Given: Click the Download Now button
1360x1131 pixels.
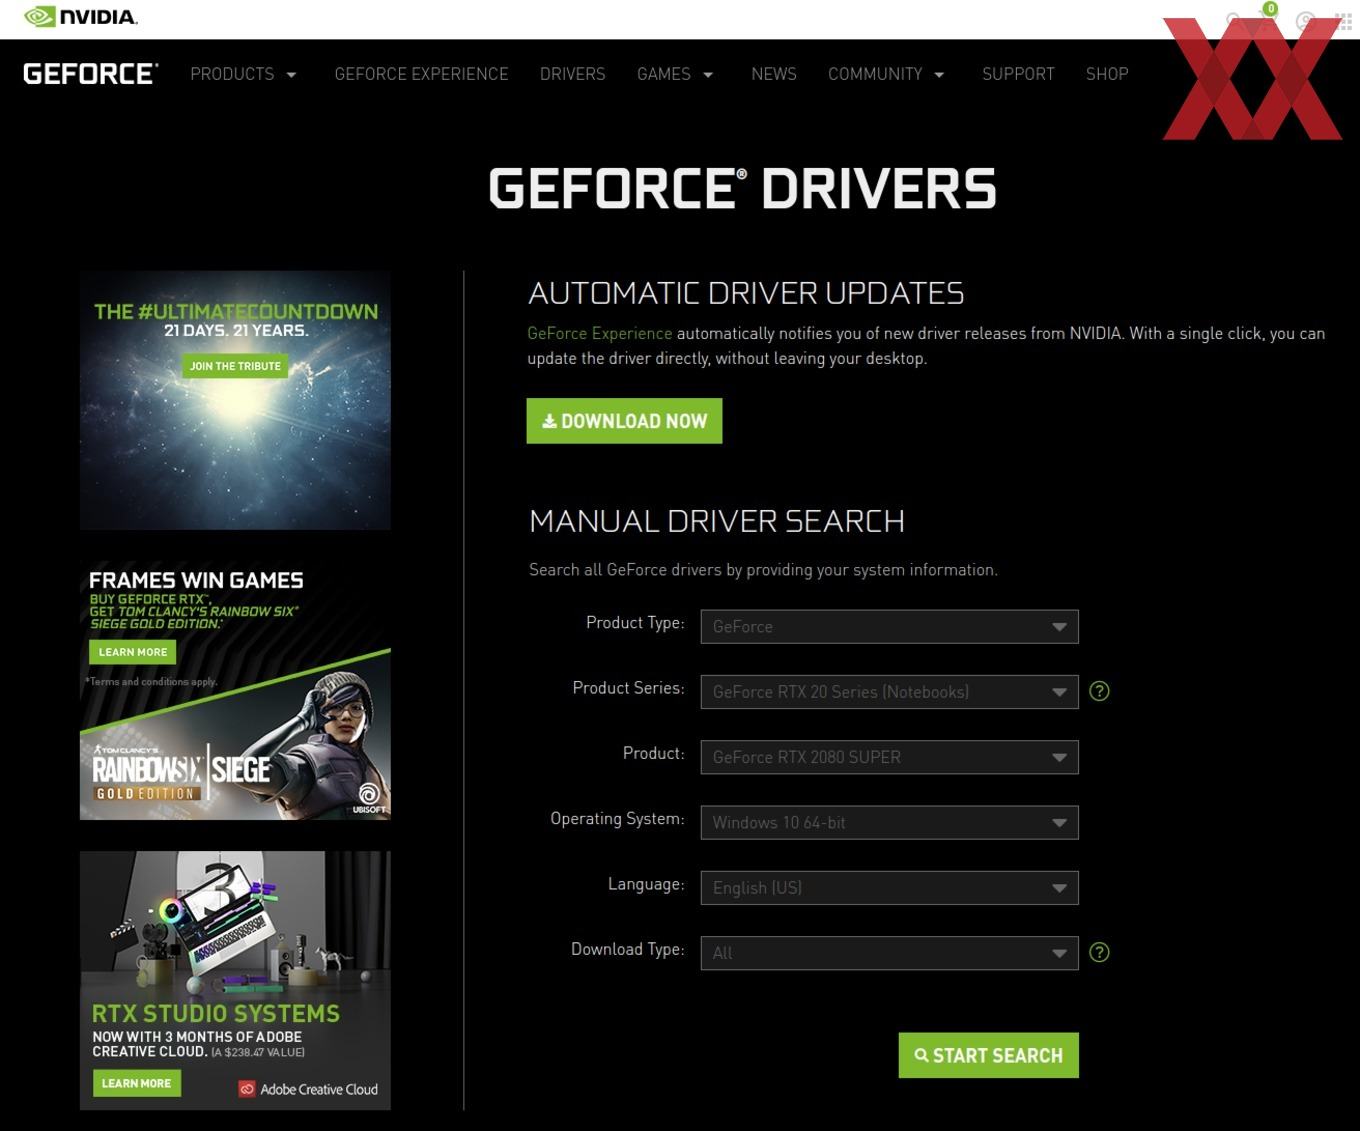Looking at the screenshot, I should [624, 421].
